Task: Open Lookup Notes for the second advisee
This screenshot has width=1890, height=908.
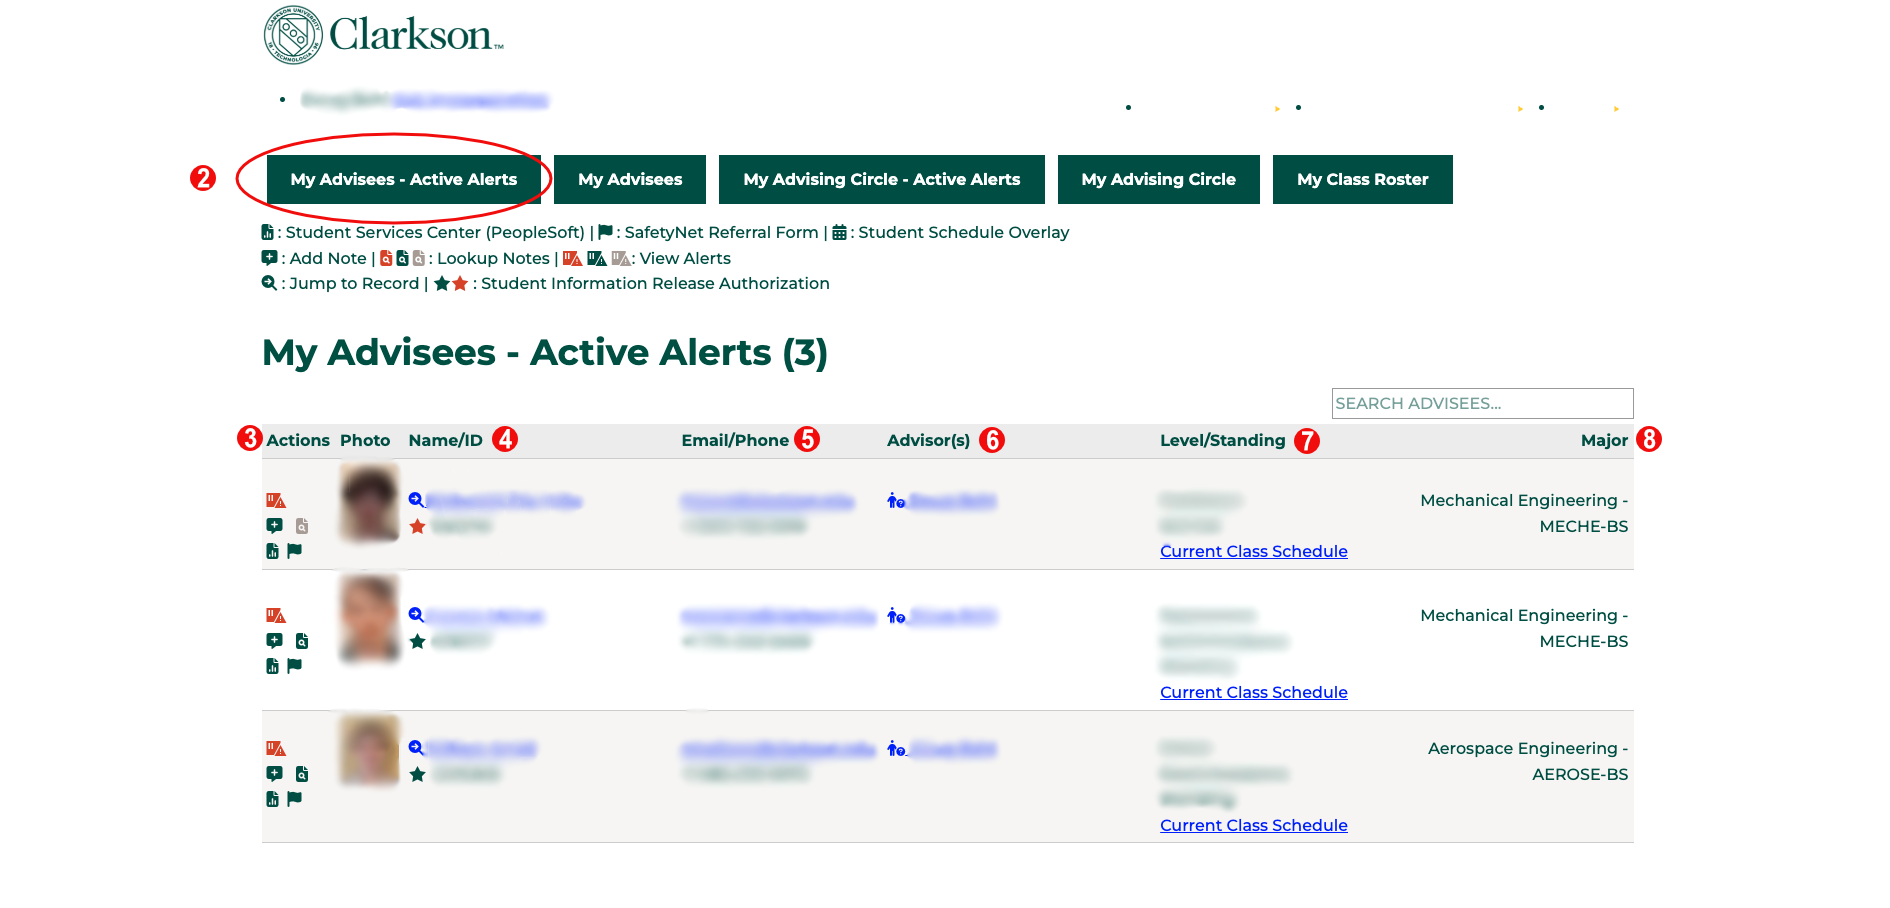Action: (303, 640)
